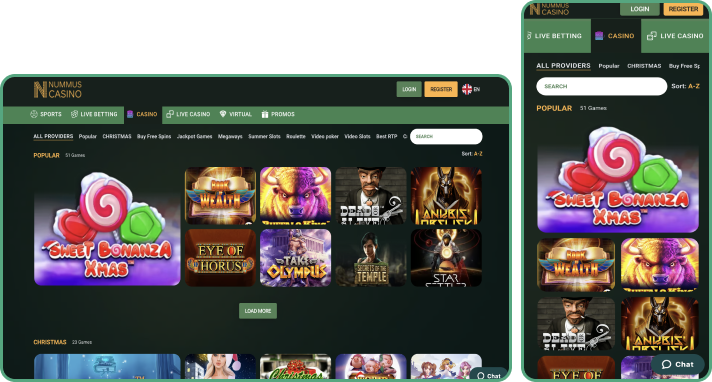Select Popular filter in mobile view
Viewport: 712px width, 382px height.
pos(609,66)
